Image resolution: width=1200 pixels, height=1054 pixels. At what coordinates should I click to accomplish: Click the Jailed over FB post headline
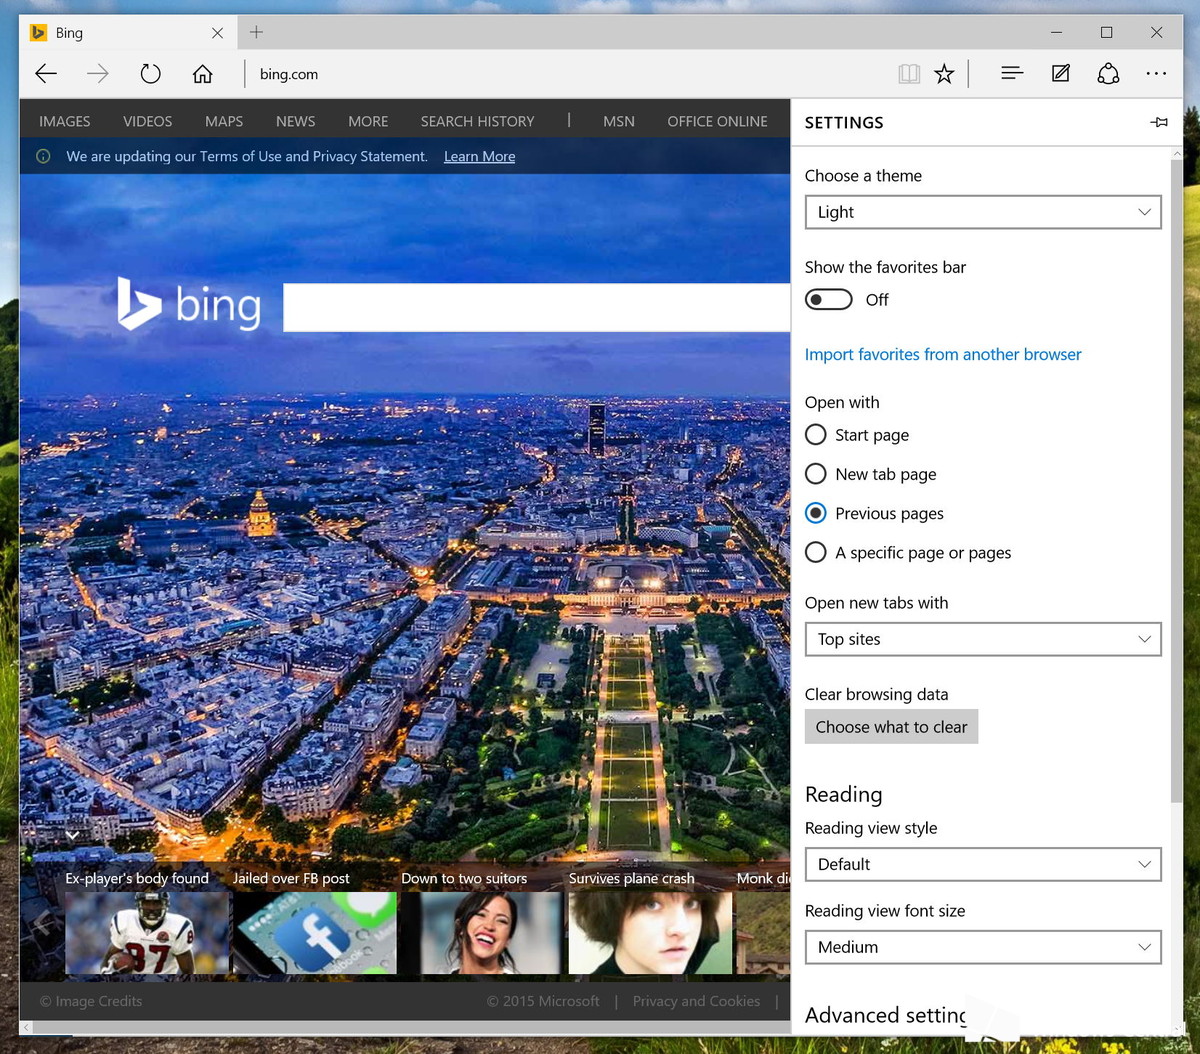pos(291,878)
